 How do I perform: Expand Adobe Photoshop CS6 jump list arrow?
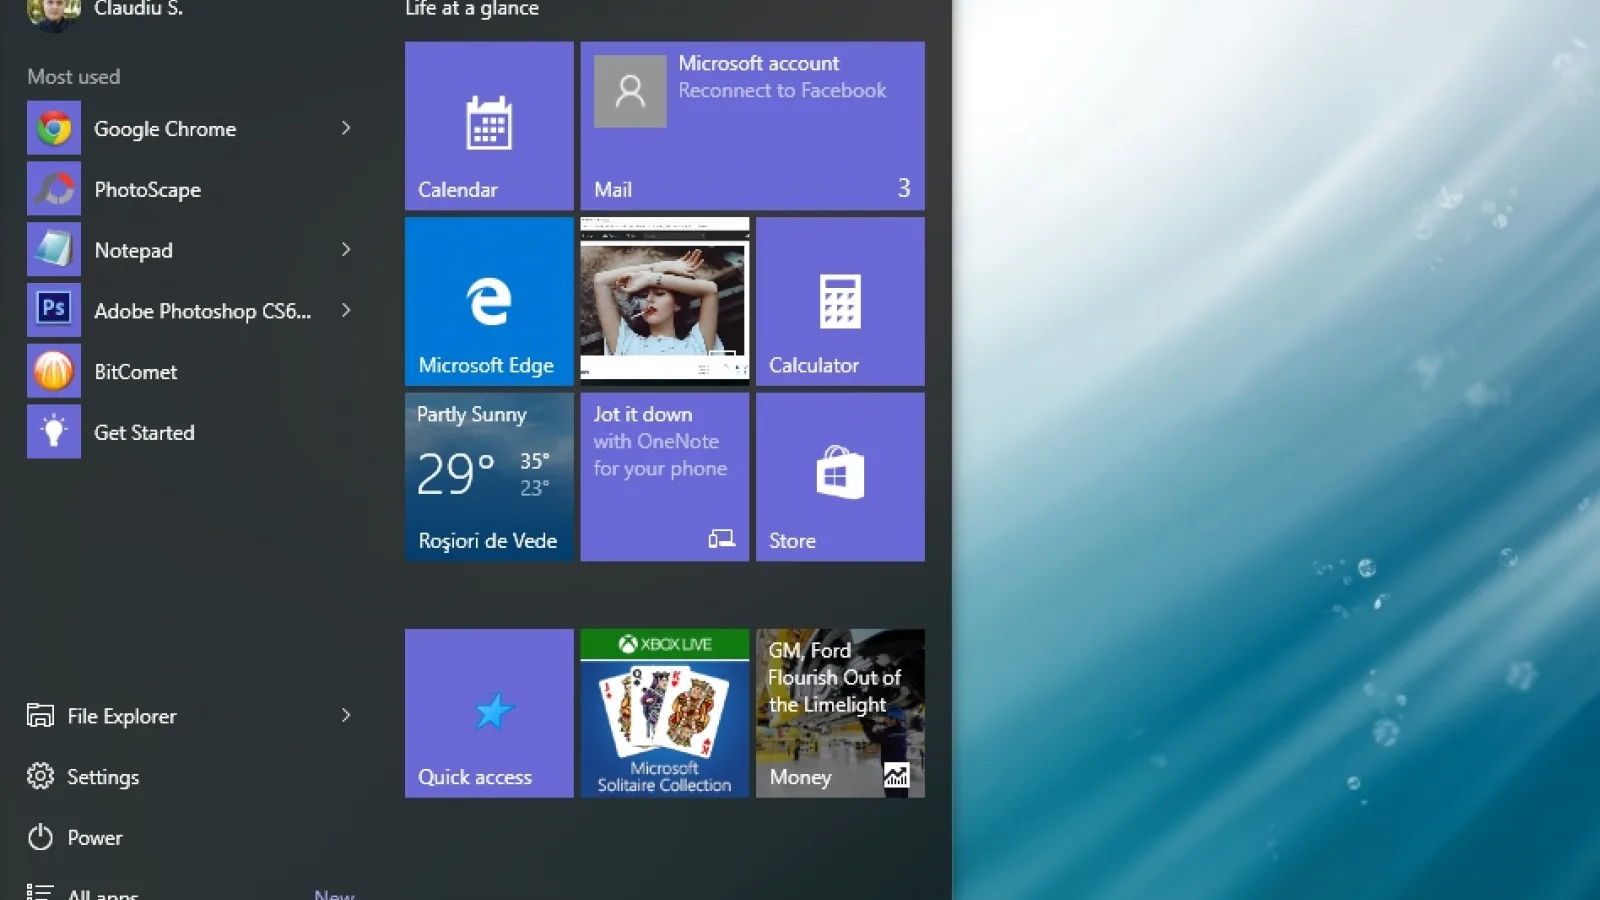coord(346,310)
